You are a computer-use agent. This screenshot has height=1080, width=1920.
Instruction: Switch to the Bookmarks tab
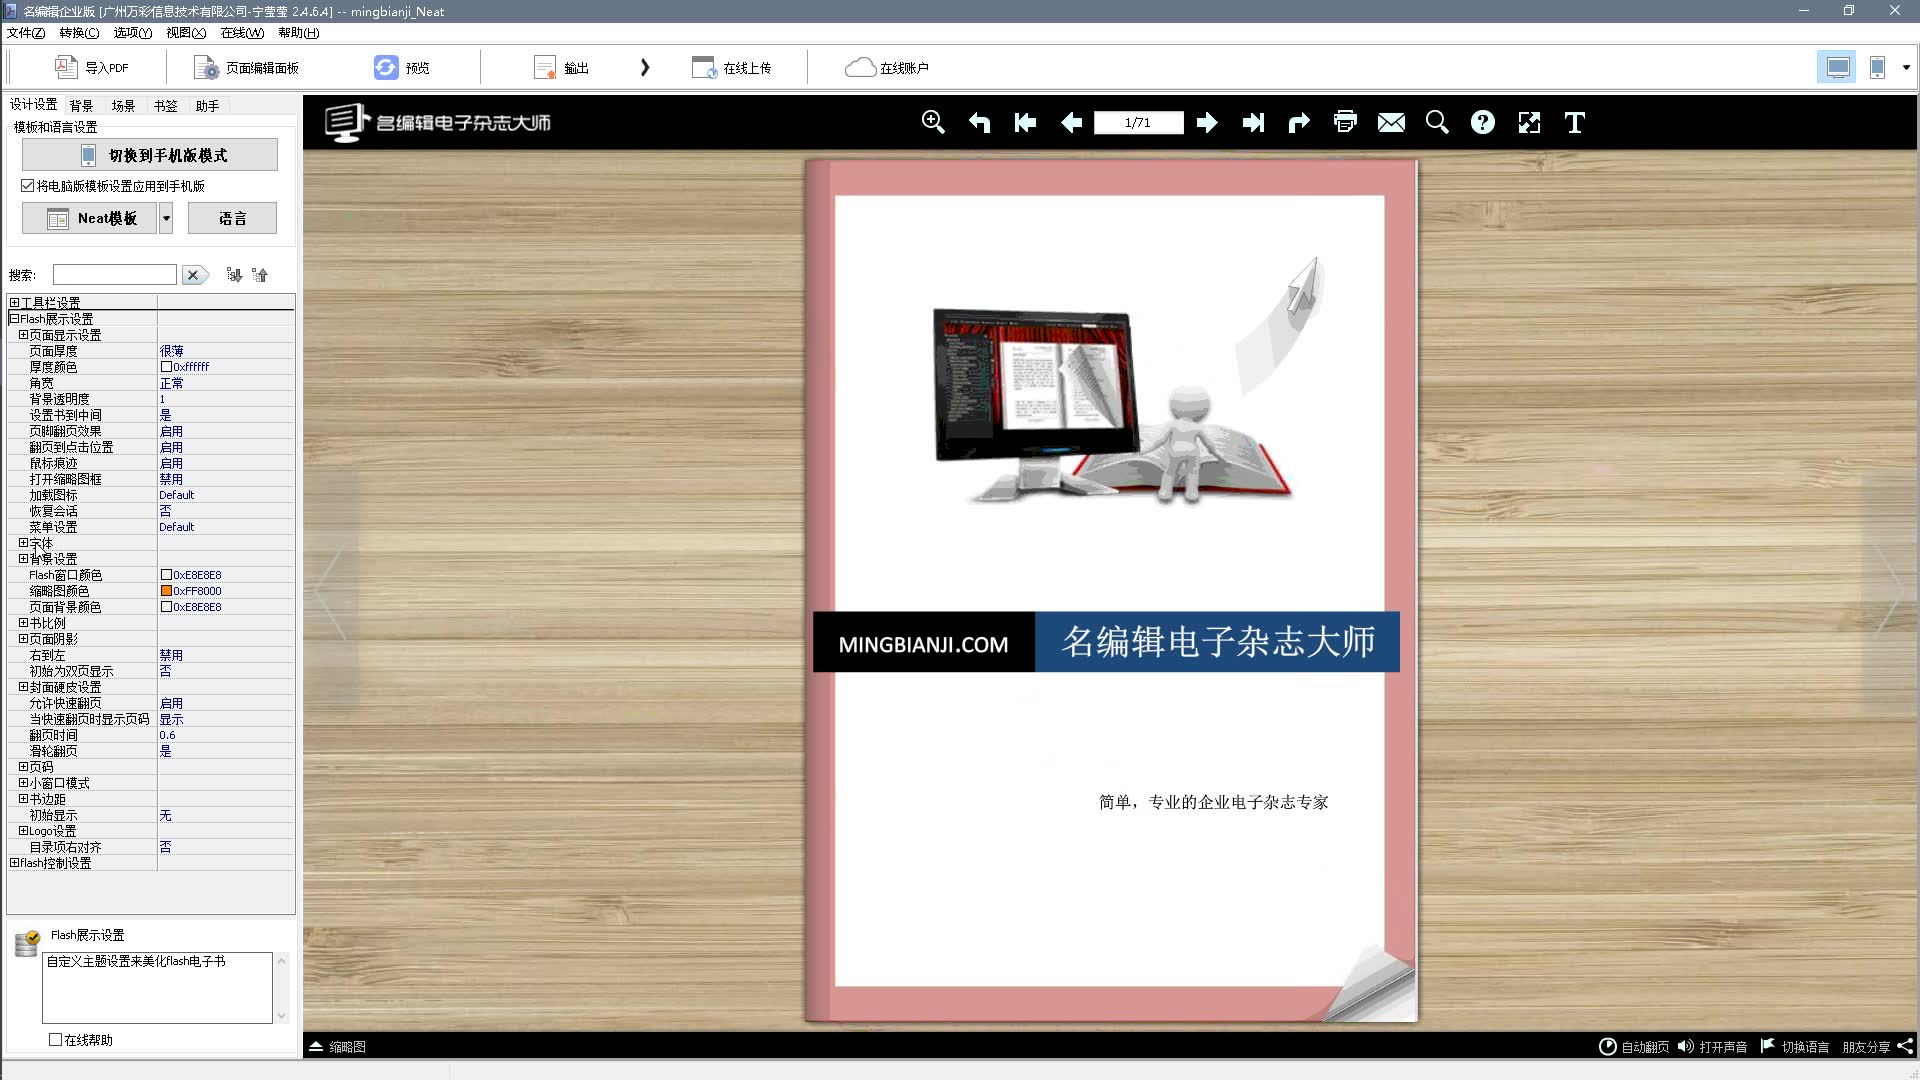(x=165, y=105)
